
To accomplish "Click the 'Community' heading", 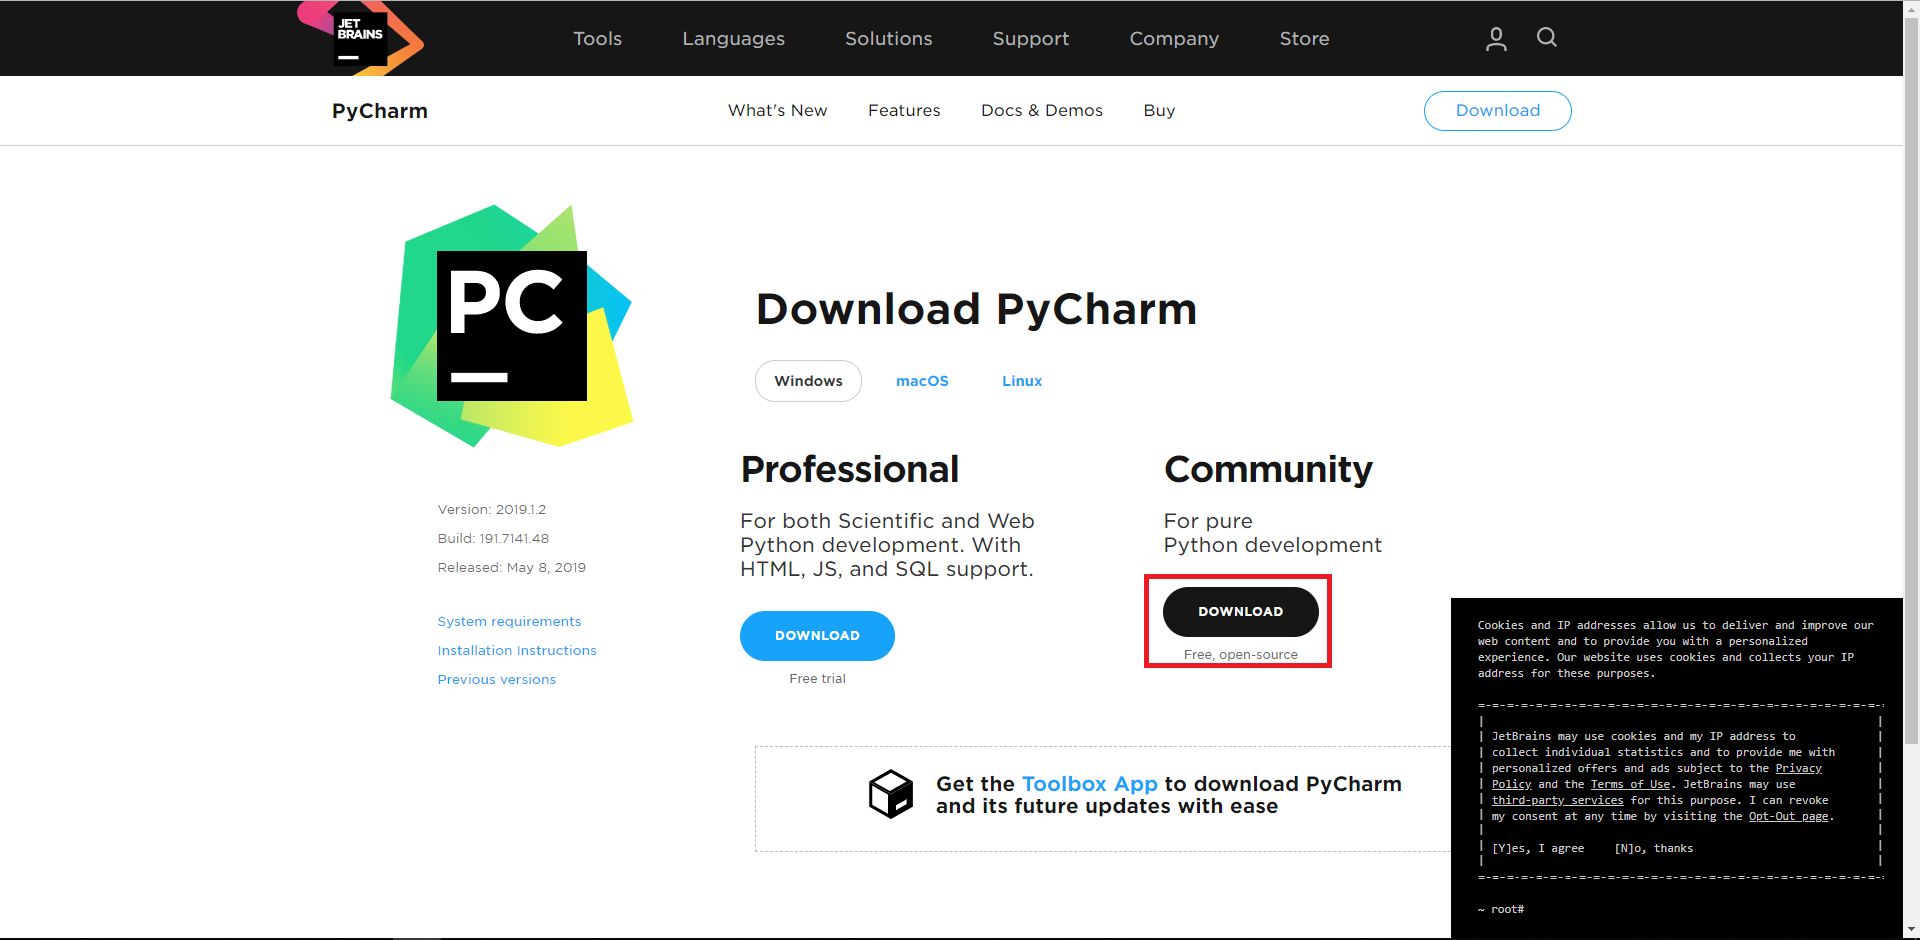I will pyautogui.click(x=1268, y=469).
